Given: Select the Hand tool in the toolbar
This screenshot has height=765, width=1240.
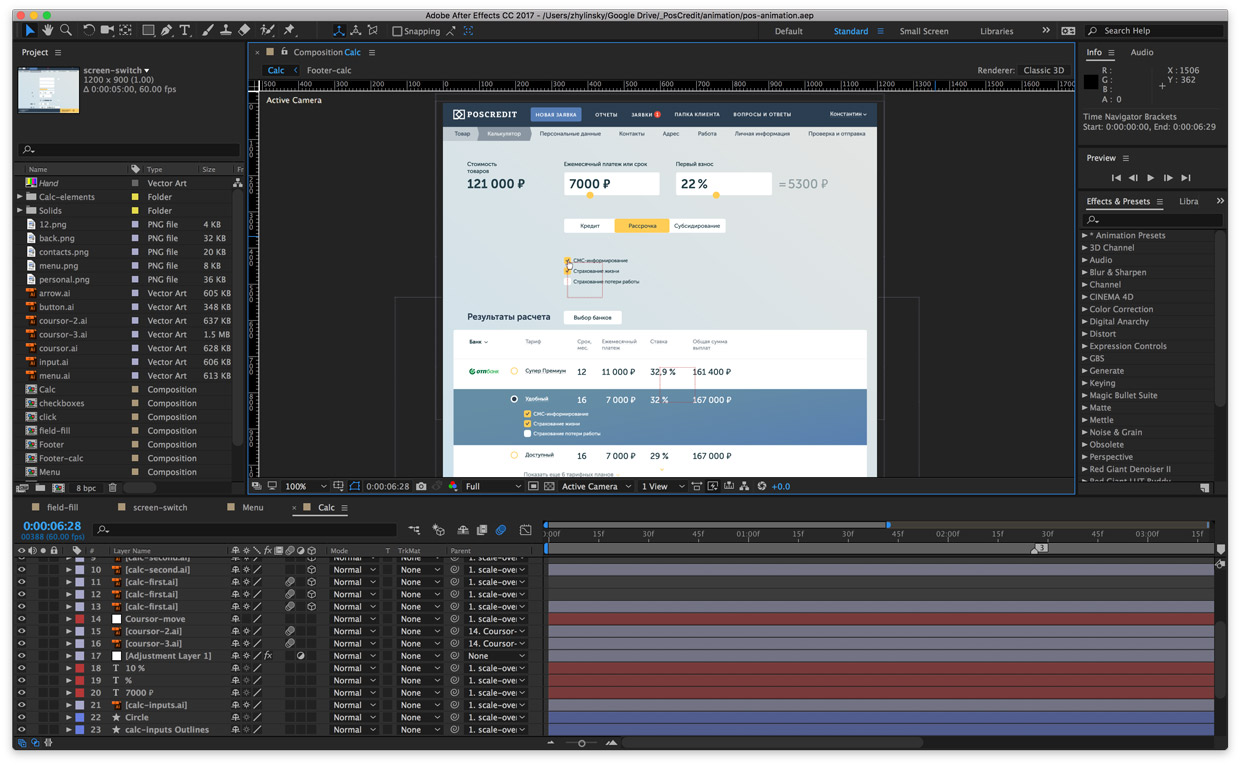Looking at the screenshot, I should (47, 31).
